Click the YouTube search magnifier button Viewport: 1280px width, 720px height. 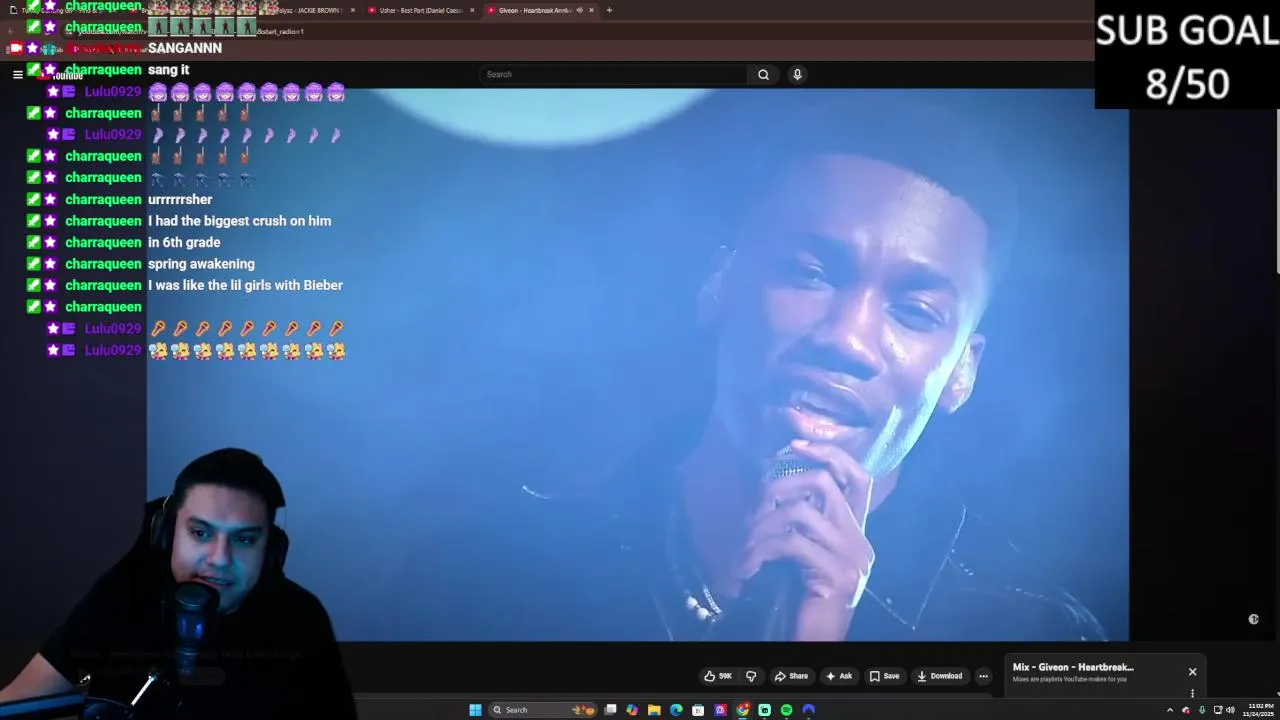[x=763, y=74]
